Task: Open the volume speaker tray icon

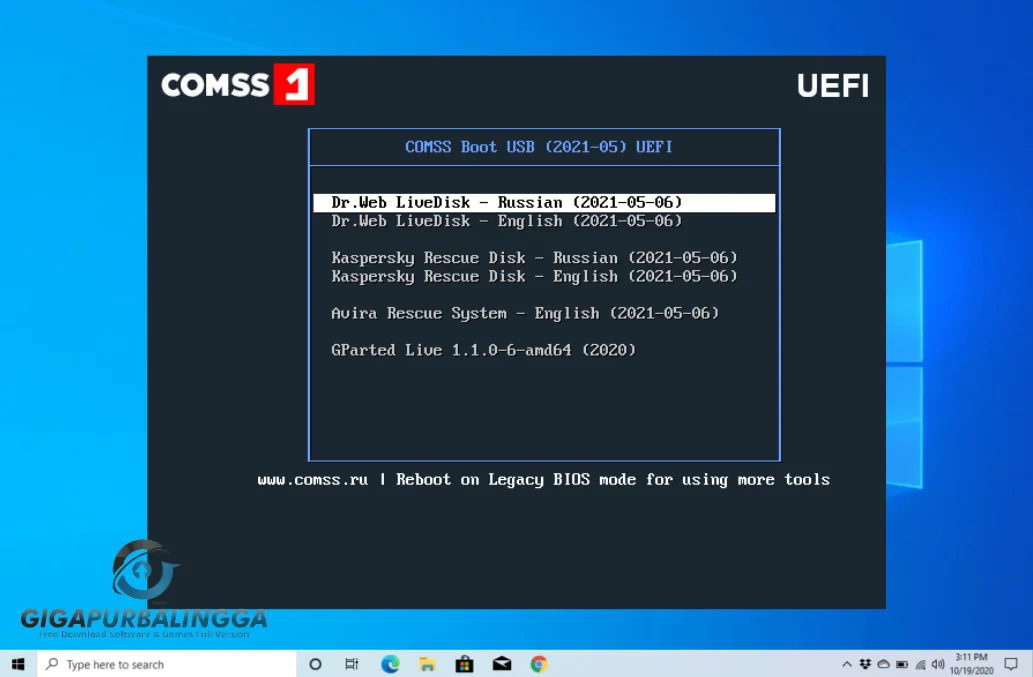Action: tap(938, 664)
